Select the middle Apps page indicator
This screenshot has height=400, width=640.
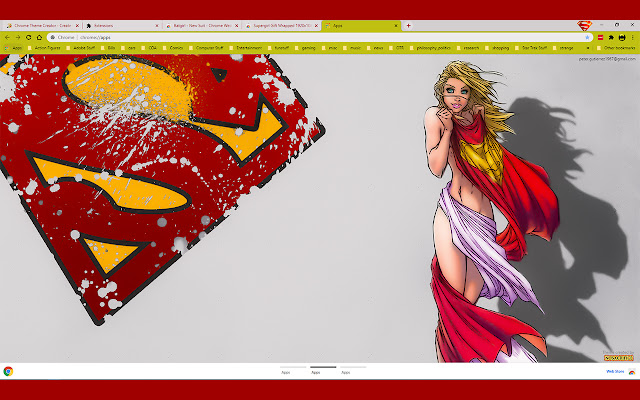323,370
